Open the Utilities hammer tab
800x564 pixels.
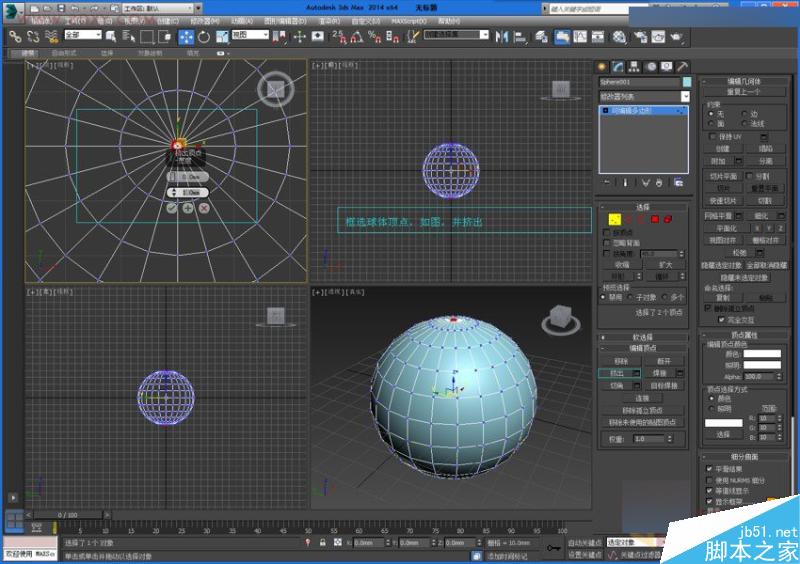(x=683, y=66)
